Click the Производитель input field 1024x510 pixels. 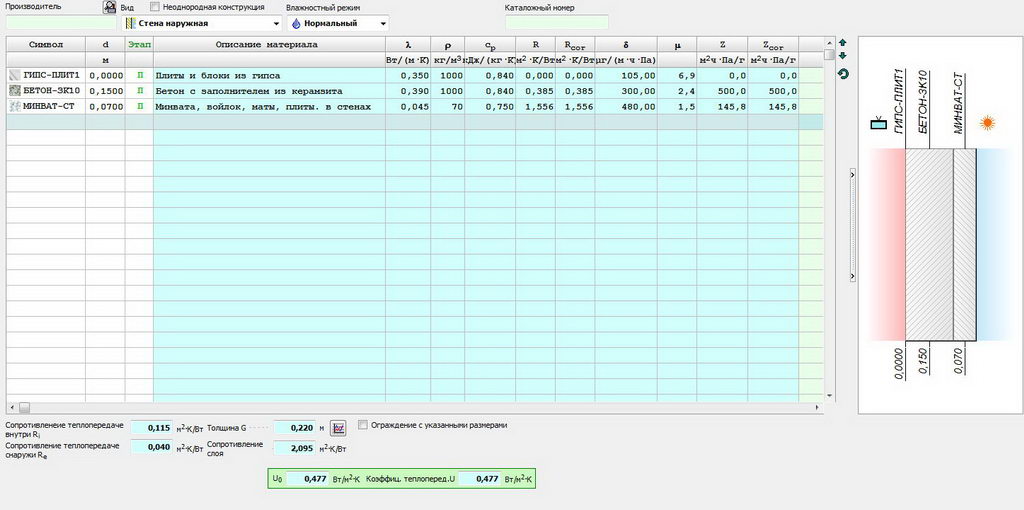[61, 22]
